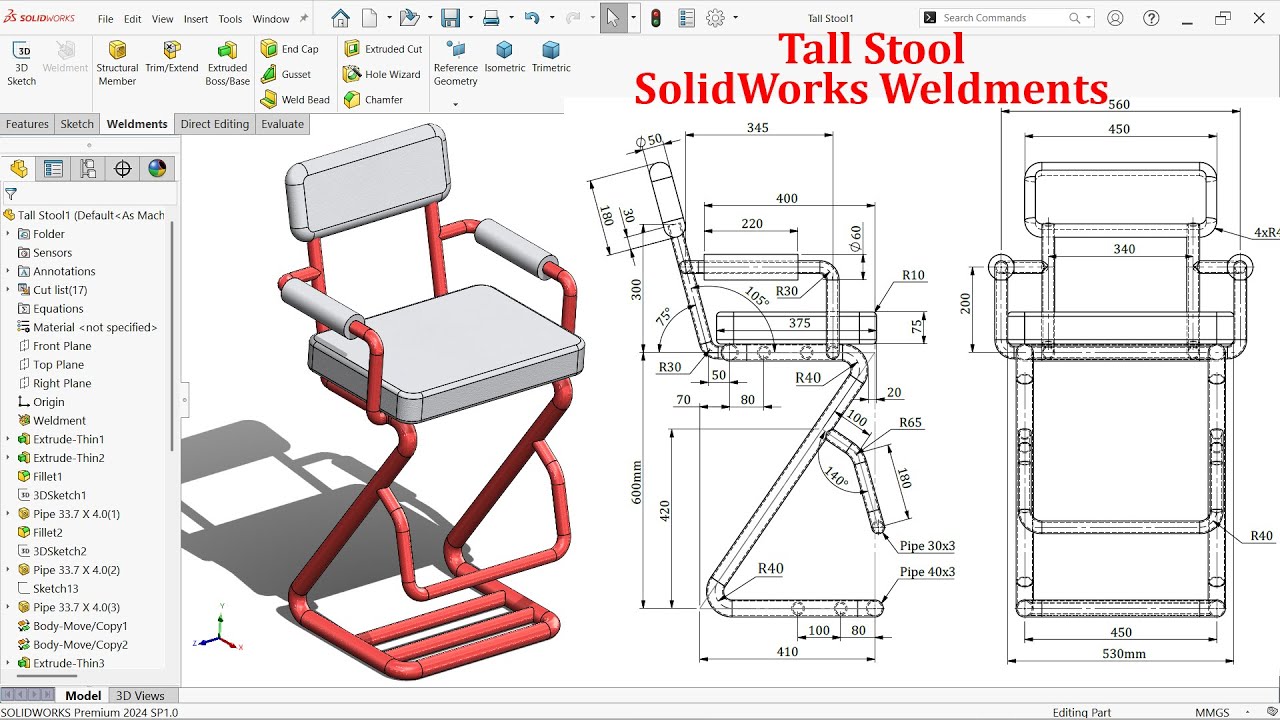The width and height of the screenshot is (1280, 720).
Task: Open the DisplayManager appearance tab
Action: 157,168
